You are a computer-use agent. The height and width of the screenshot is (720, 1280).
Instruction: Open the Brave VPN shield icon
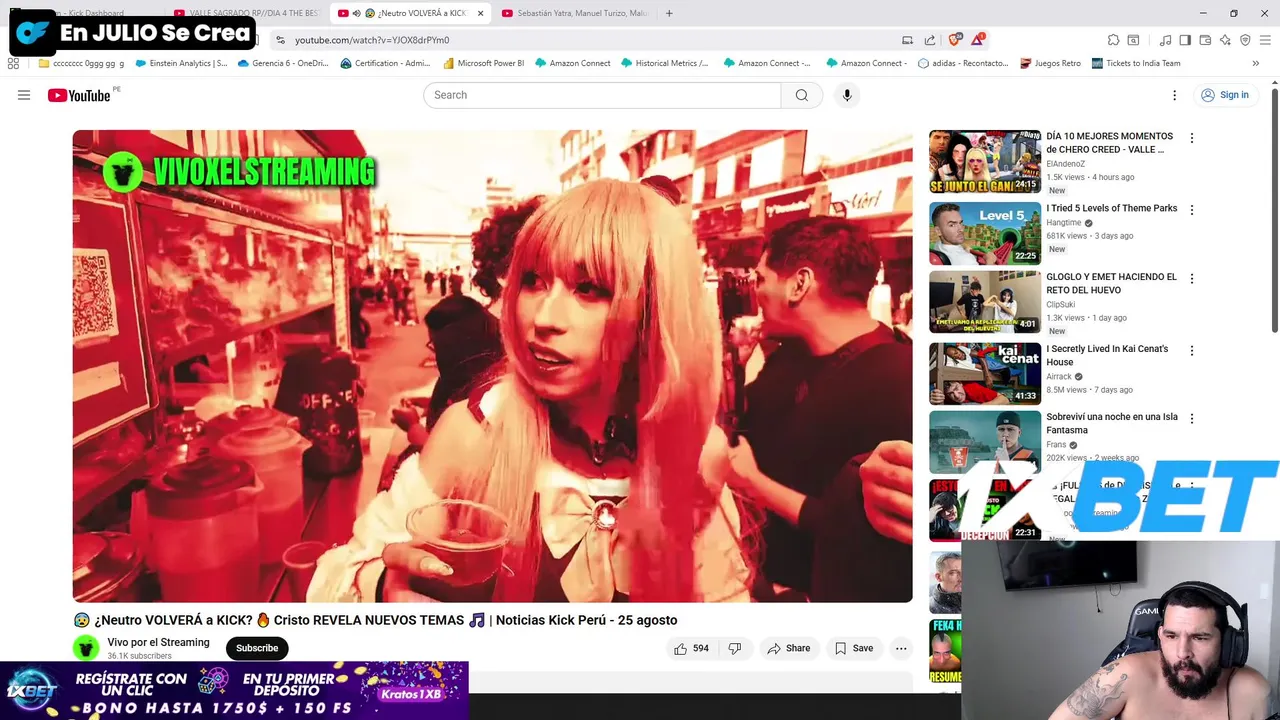(x=1245, y=40)
